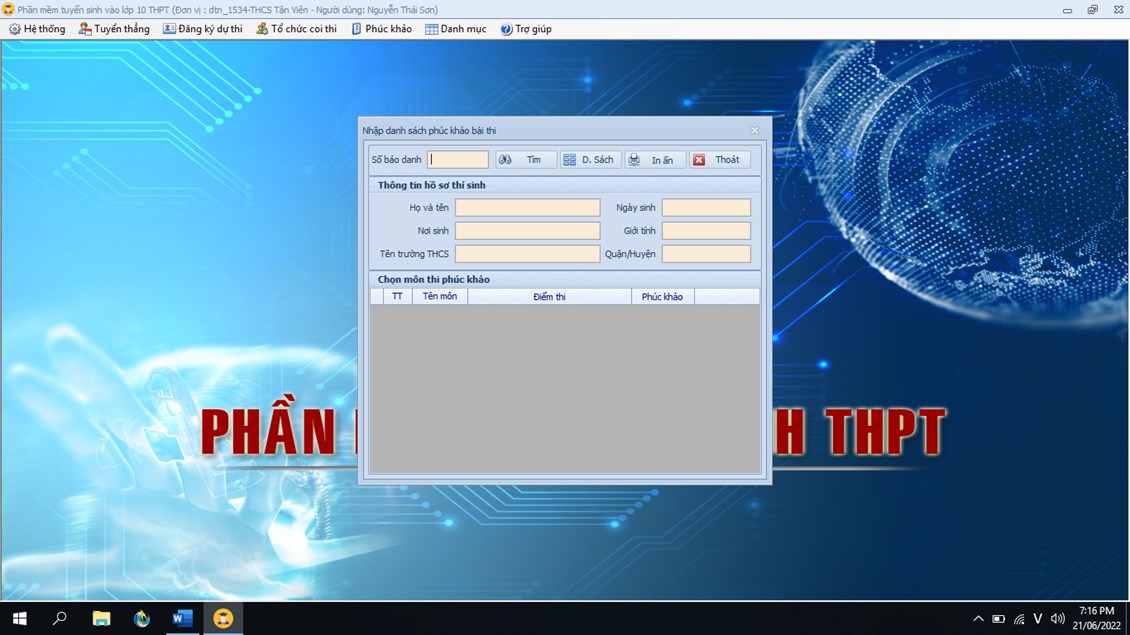Open Microsoft Word from the taskbar
Viewport: 1130px width, 635px height.
tap(182, 619)
